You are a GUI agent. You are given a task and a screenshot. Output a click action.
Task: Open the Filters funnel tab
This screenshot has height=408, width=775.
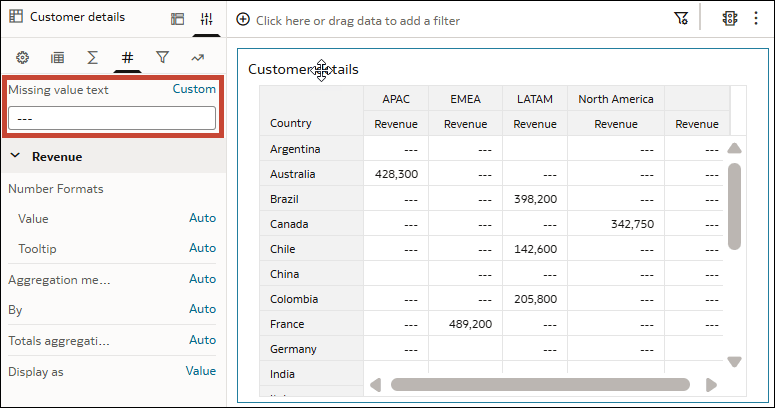pos(162,57)
